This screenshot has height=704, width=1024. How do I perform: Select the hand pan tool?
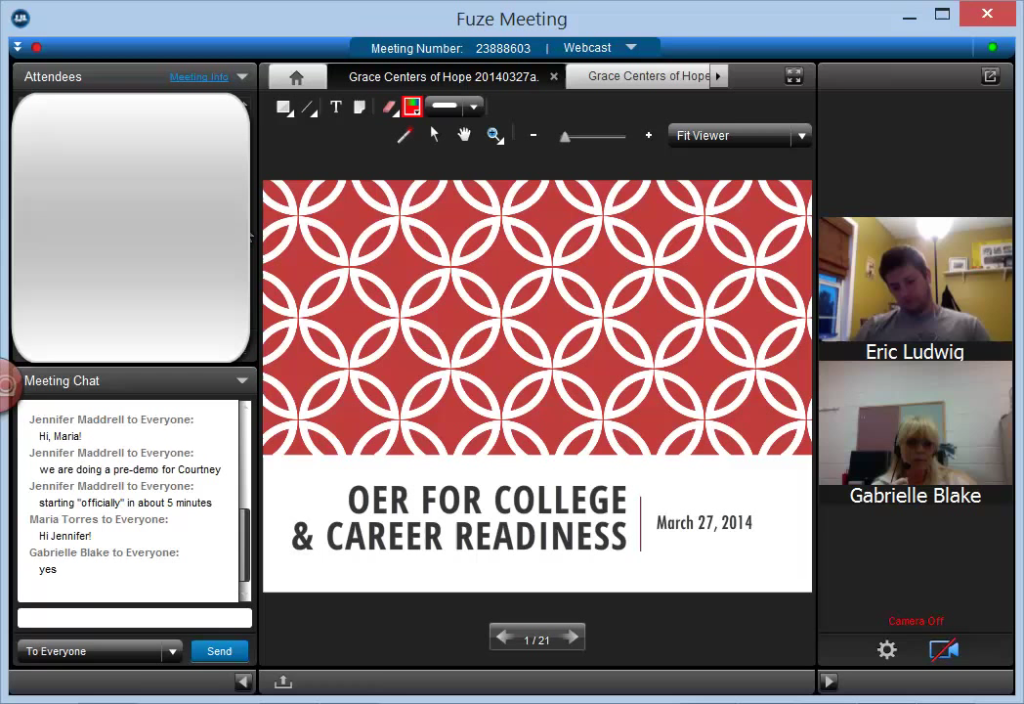pos(465,135)
